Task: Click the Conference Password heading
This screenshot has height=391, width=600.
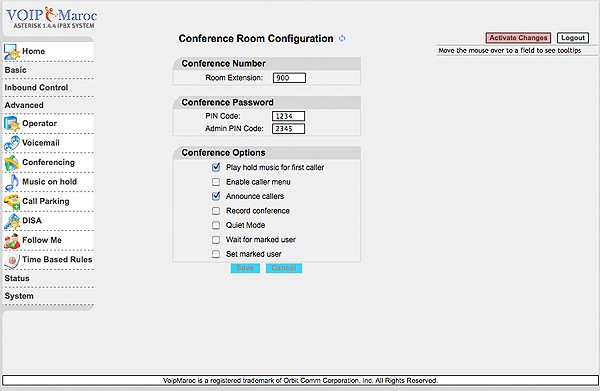Action: click(x=228, y=103)
